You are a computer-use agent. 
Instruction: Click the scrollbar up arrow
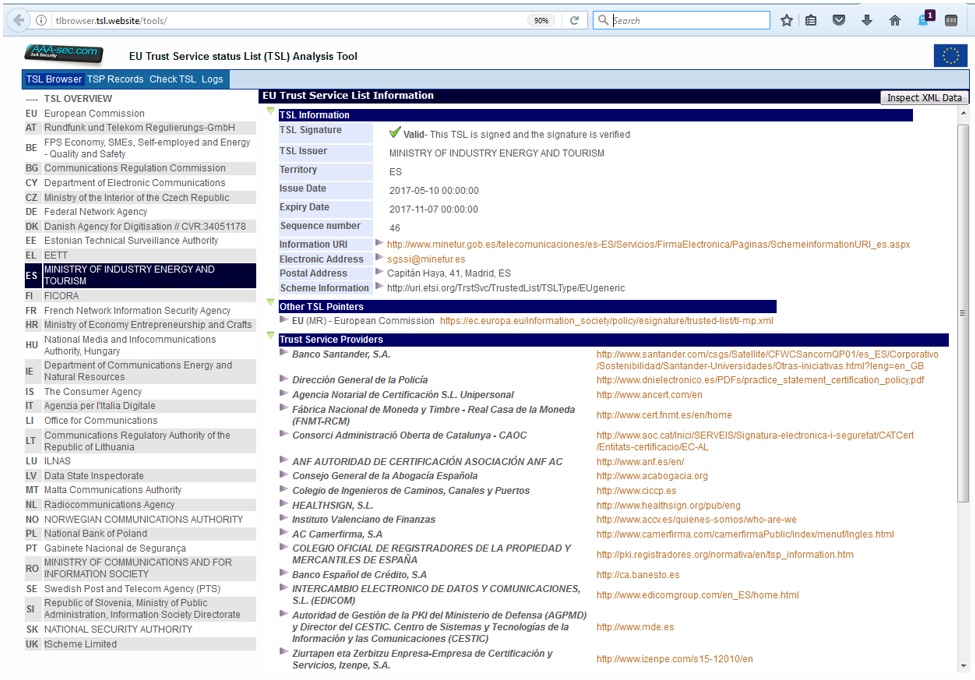(963, 114)
